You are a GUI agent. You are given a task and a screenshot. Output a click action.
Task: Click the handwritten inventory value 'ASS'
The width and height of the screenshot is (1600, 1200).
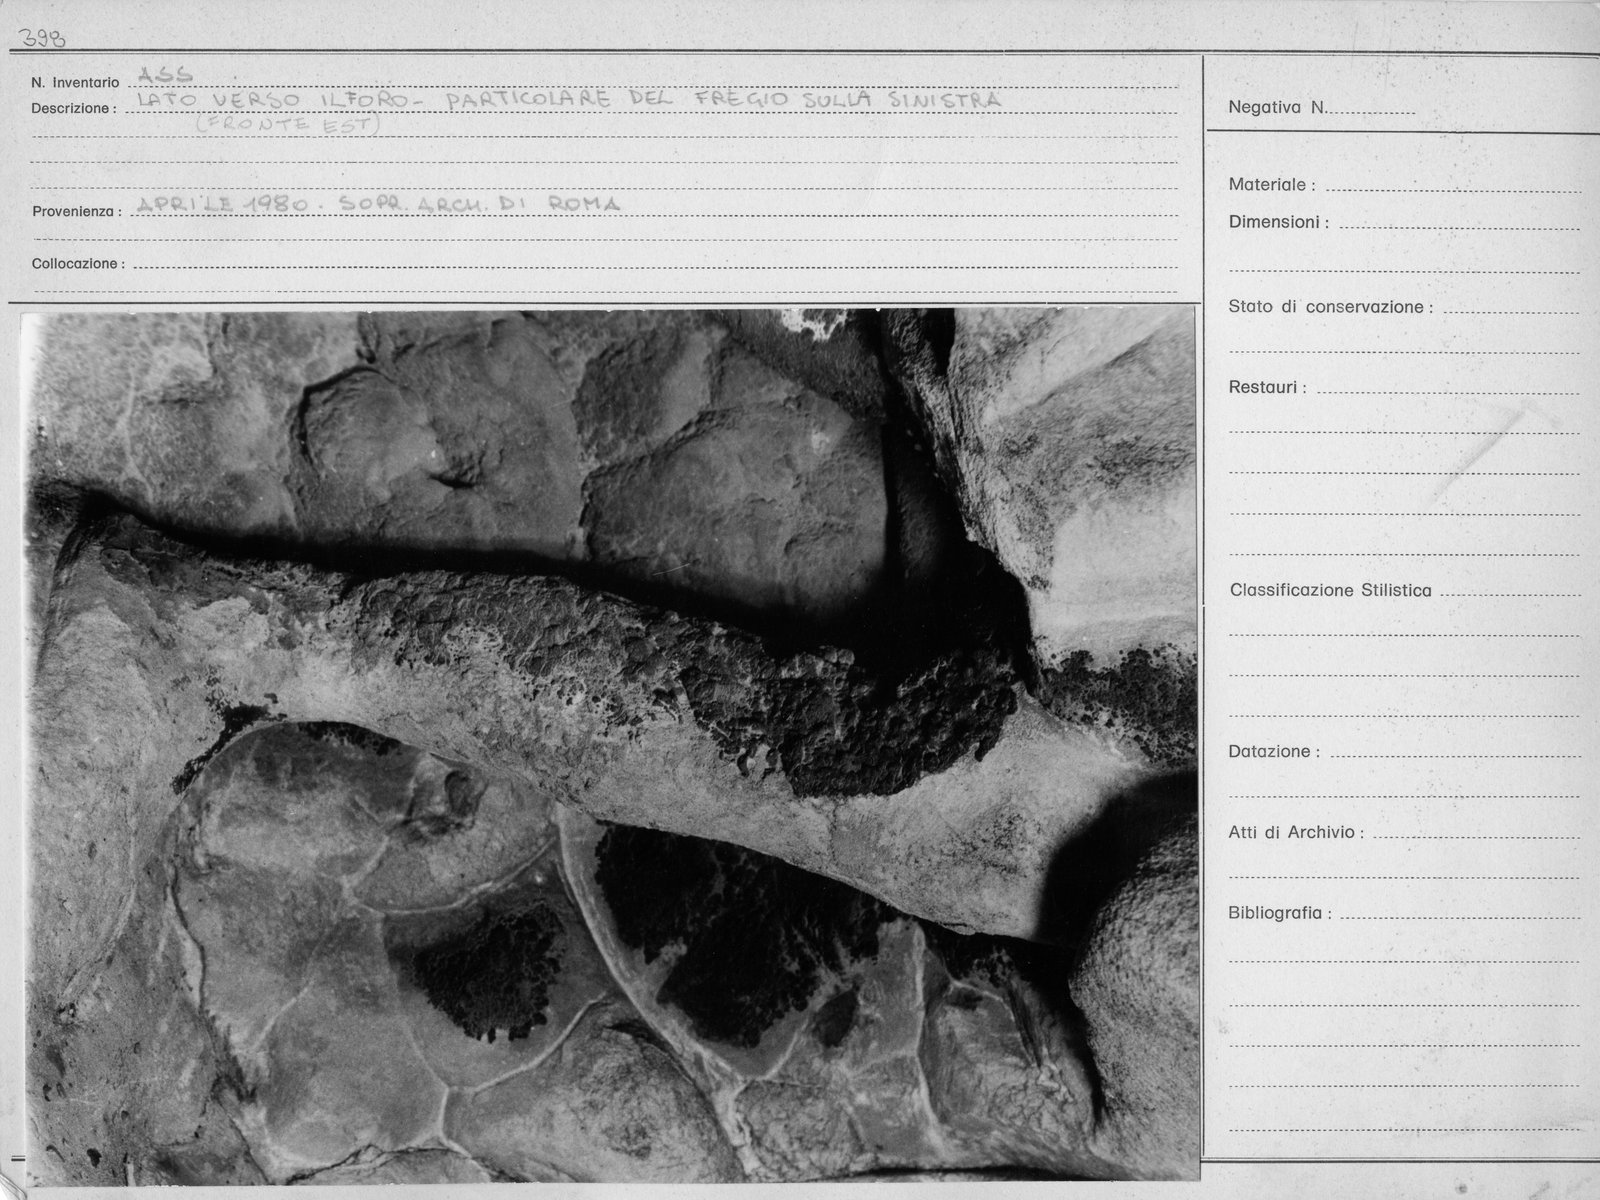point(166,76)
